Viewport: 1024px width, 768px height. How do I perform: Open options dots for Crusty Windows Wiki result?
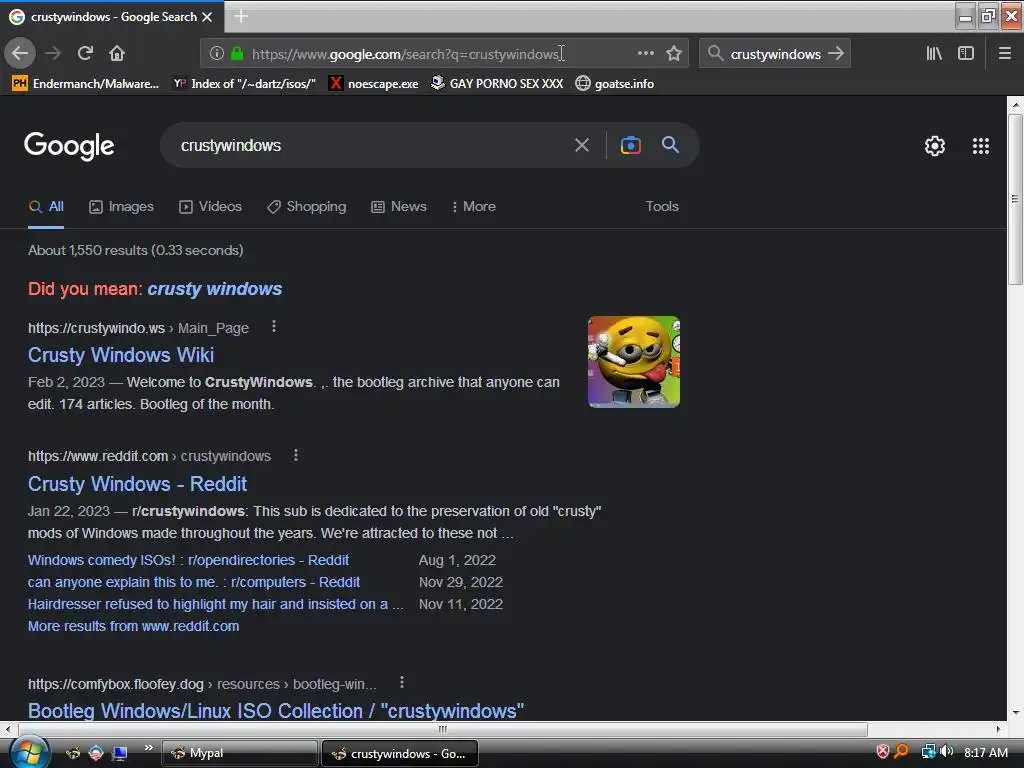pos(274,327)
